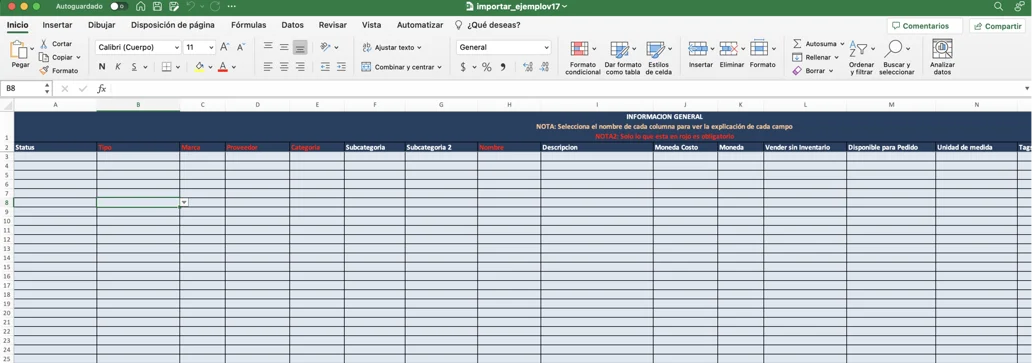
Task: Open Dar formato como tabla
Action: 622,58
